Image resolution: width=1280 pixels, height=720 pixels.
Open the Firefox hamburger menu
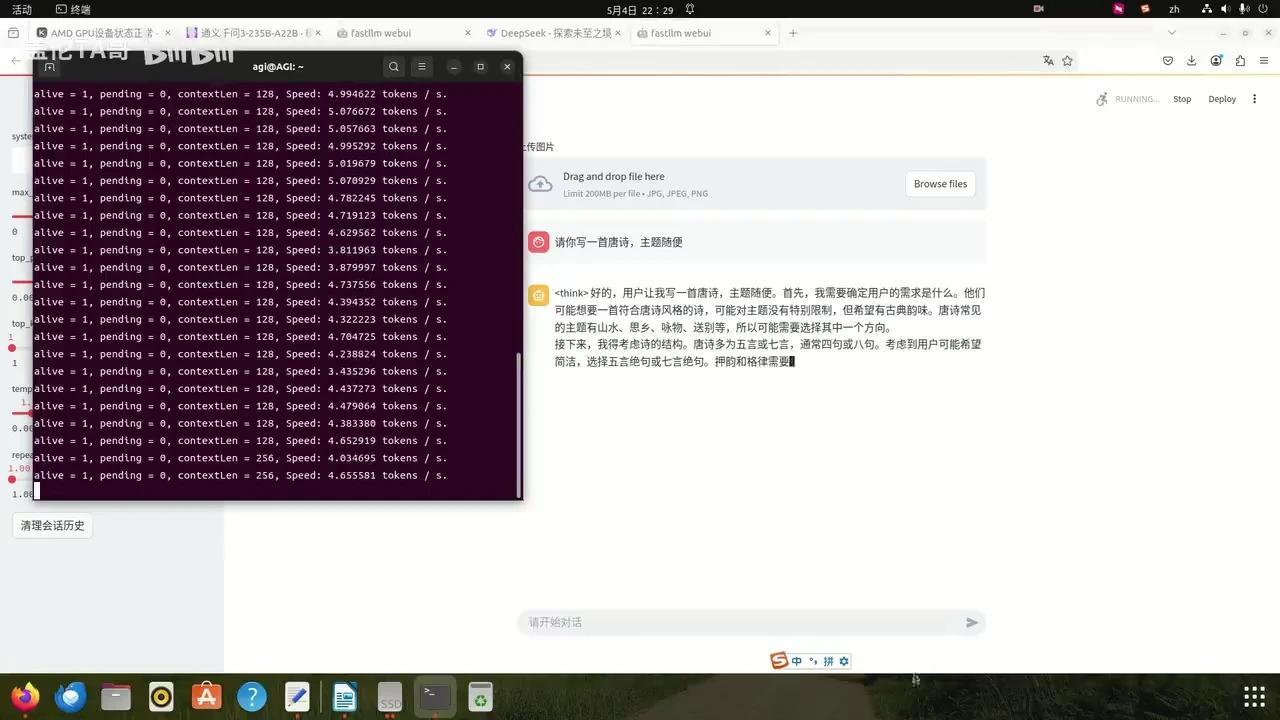coord(1263,61)
